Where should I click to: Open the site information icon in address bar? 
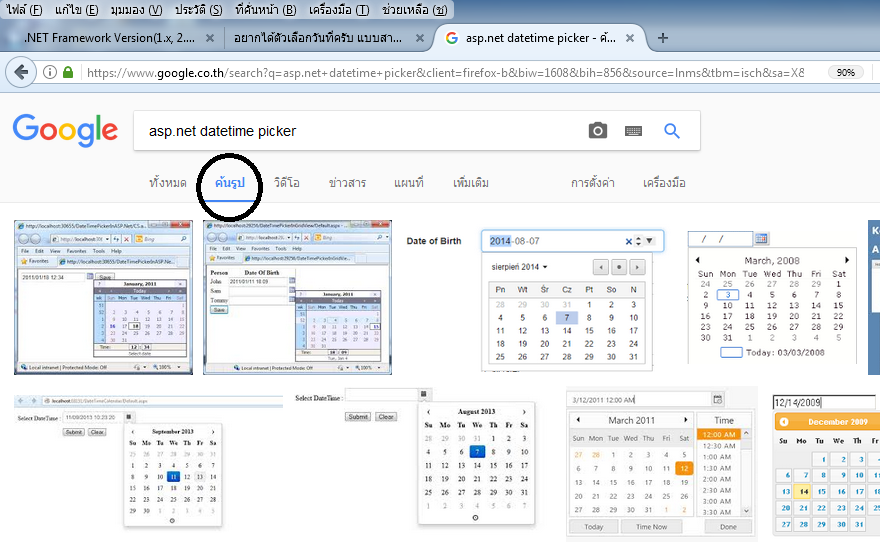pyautogui.click(x=50, y=72)
